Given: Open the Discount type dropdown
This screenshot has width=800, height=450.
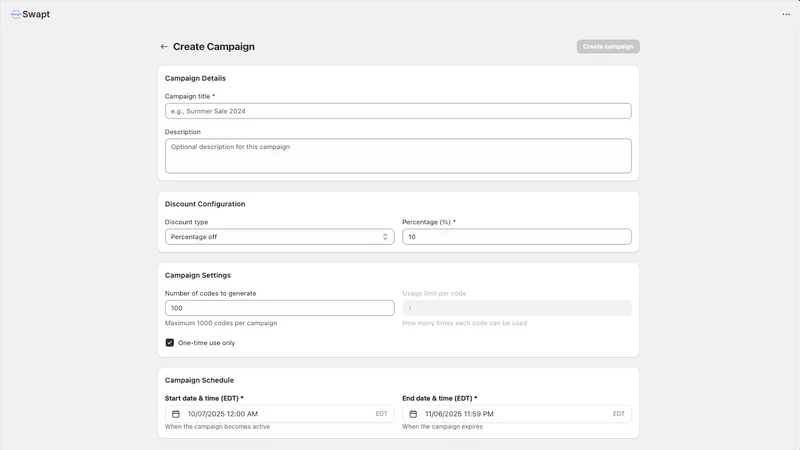Looking at the screenshot, I should click(x=280, y=237).
